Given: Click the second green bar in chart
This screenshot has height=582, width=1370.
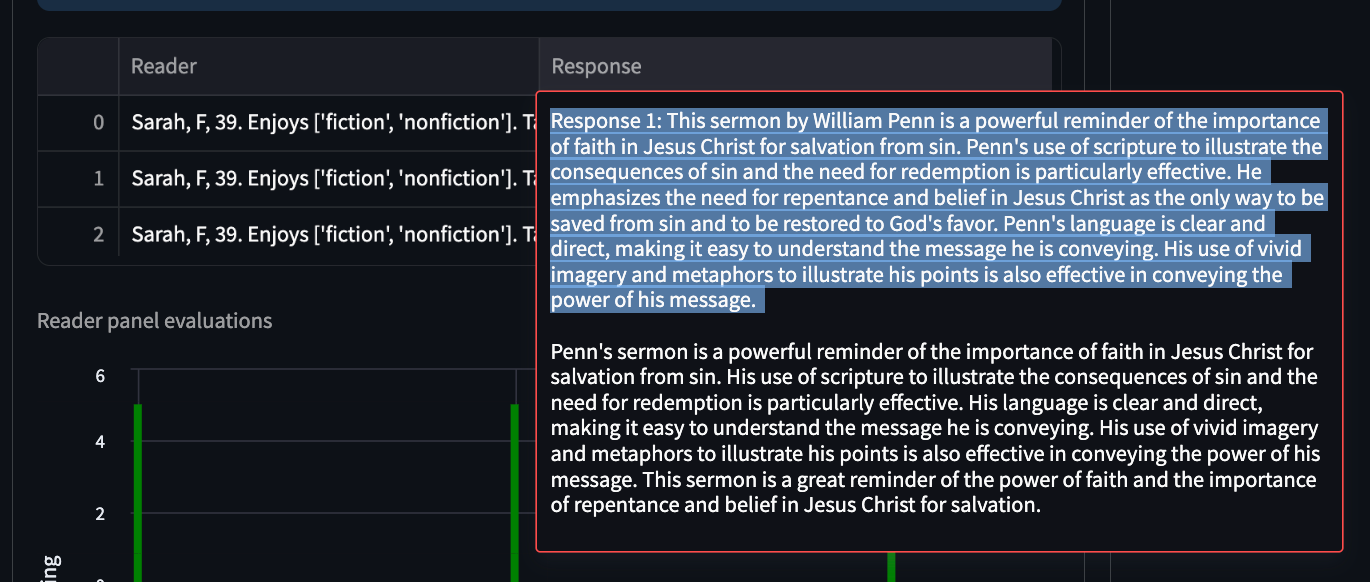Looking at the screenshot, I should tap(515, 492).
